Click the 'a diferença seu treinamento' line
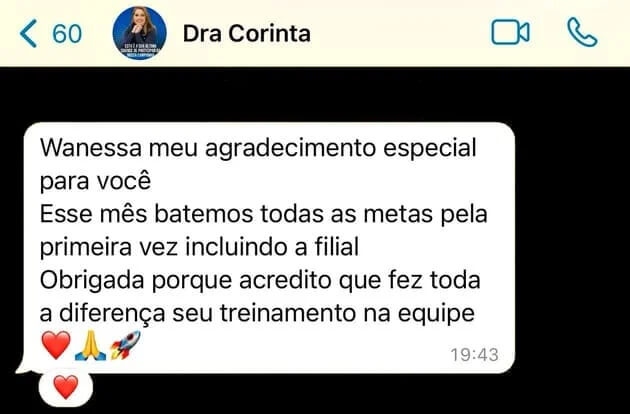This screenshot has height=414, width=630. point(257,313)
